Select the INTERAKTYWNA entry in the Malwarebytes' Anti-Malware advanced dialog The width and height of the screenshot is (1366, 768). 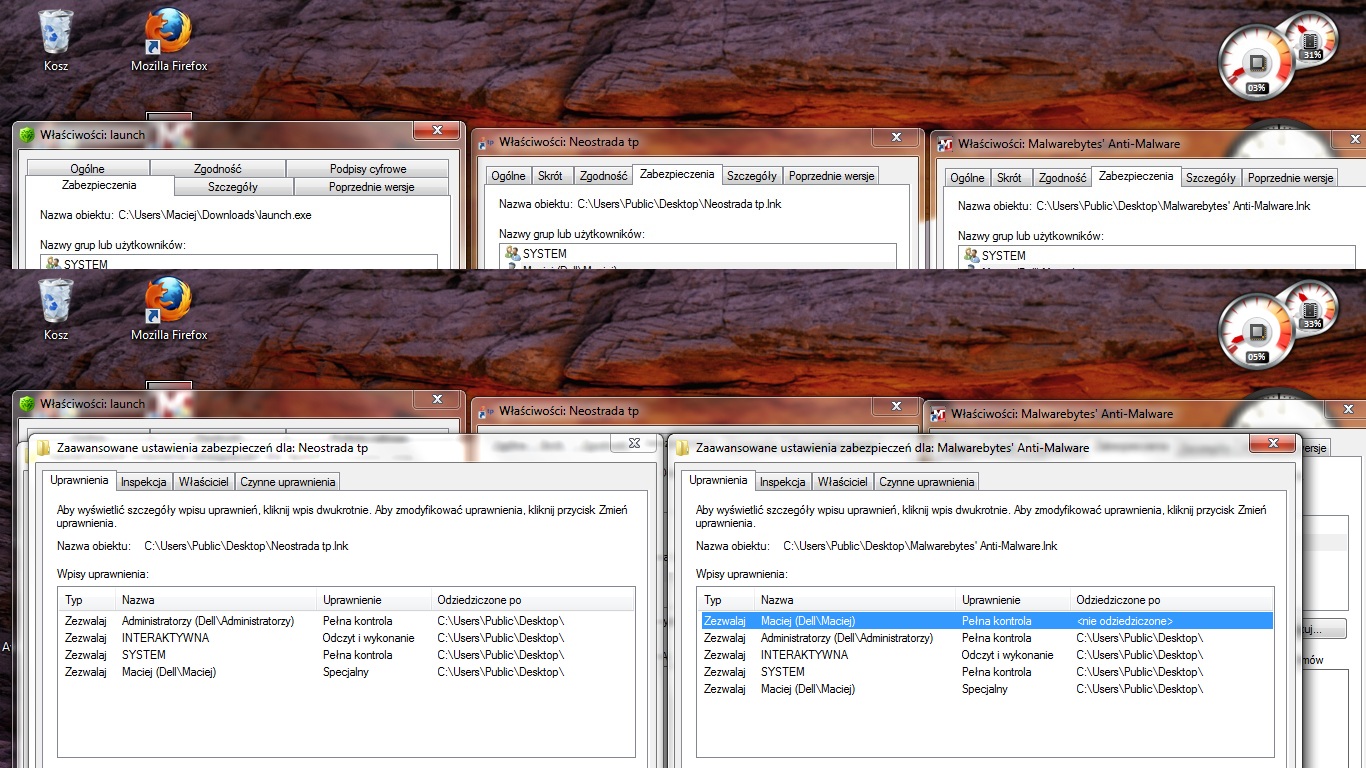coord(985,655)
